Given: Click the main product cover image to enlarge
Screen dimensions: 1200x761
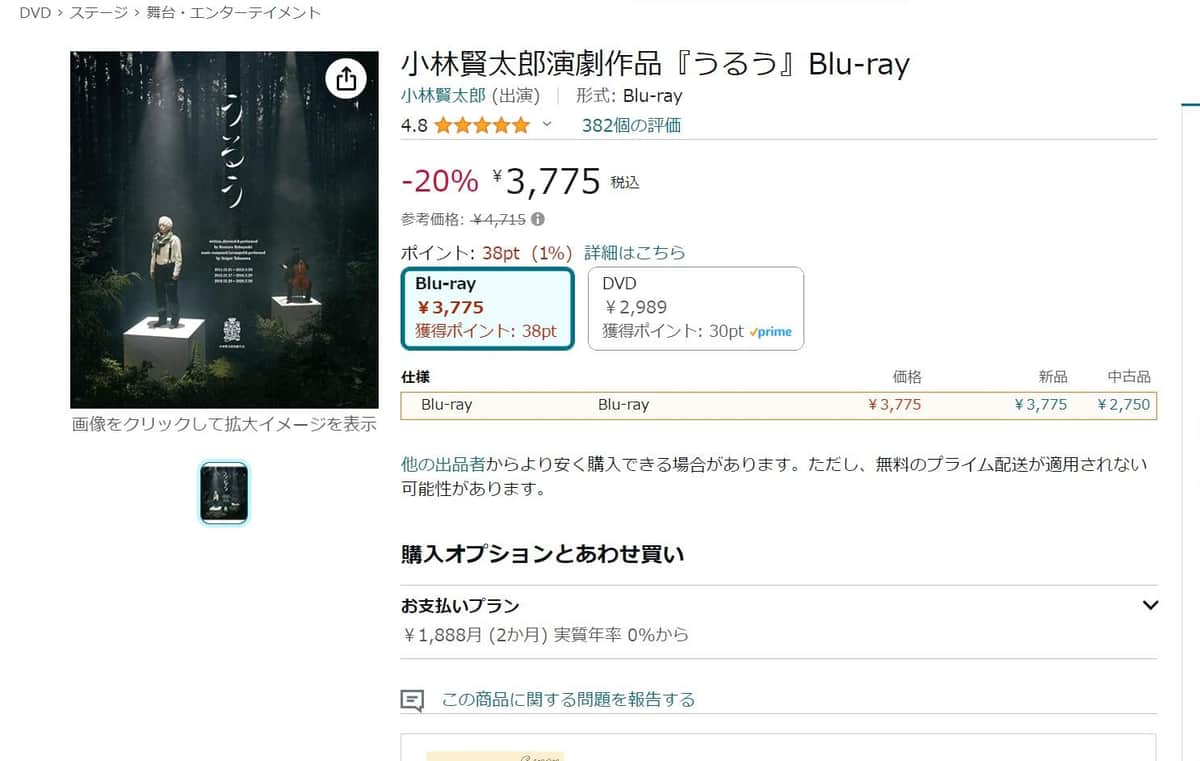Looking at the screenshot, I should (223, 229).
